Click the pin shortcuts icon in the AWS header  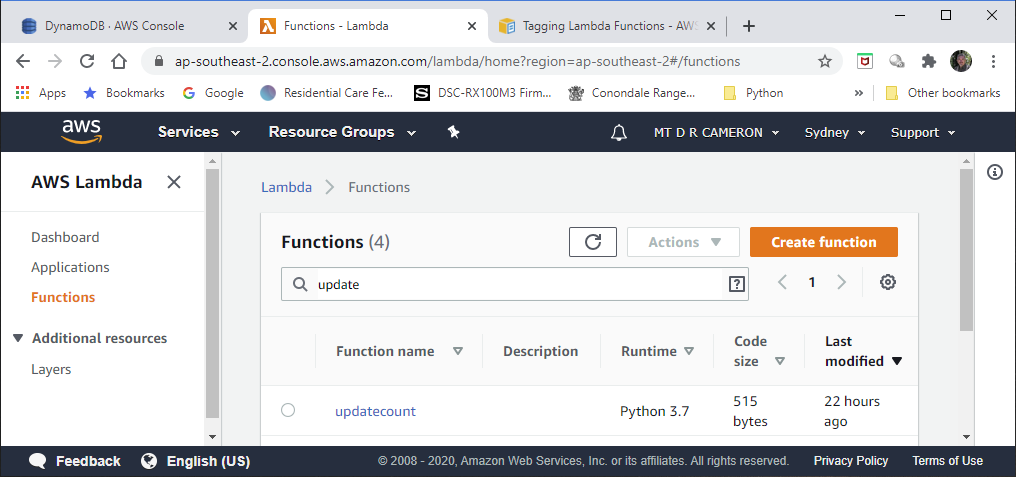click(454, 132)
